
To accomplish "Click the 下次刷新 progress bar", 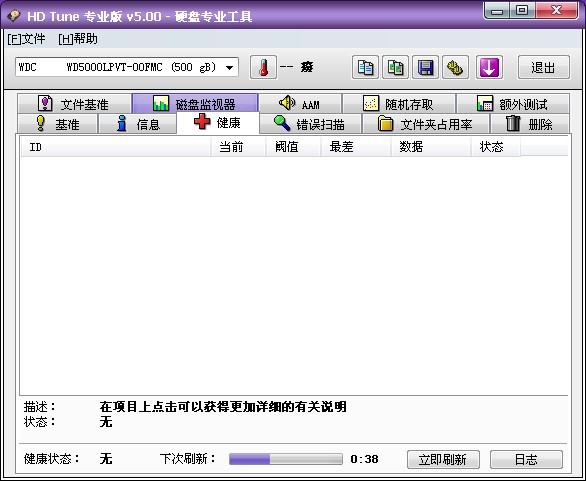I will (286, 459).
